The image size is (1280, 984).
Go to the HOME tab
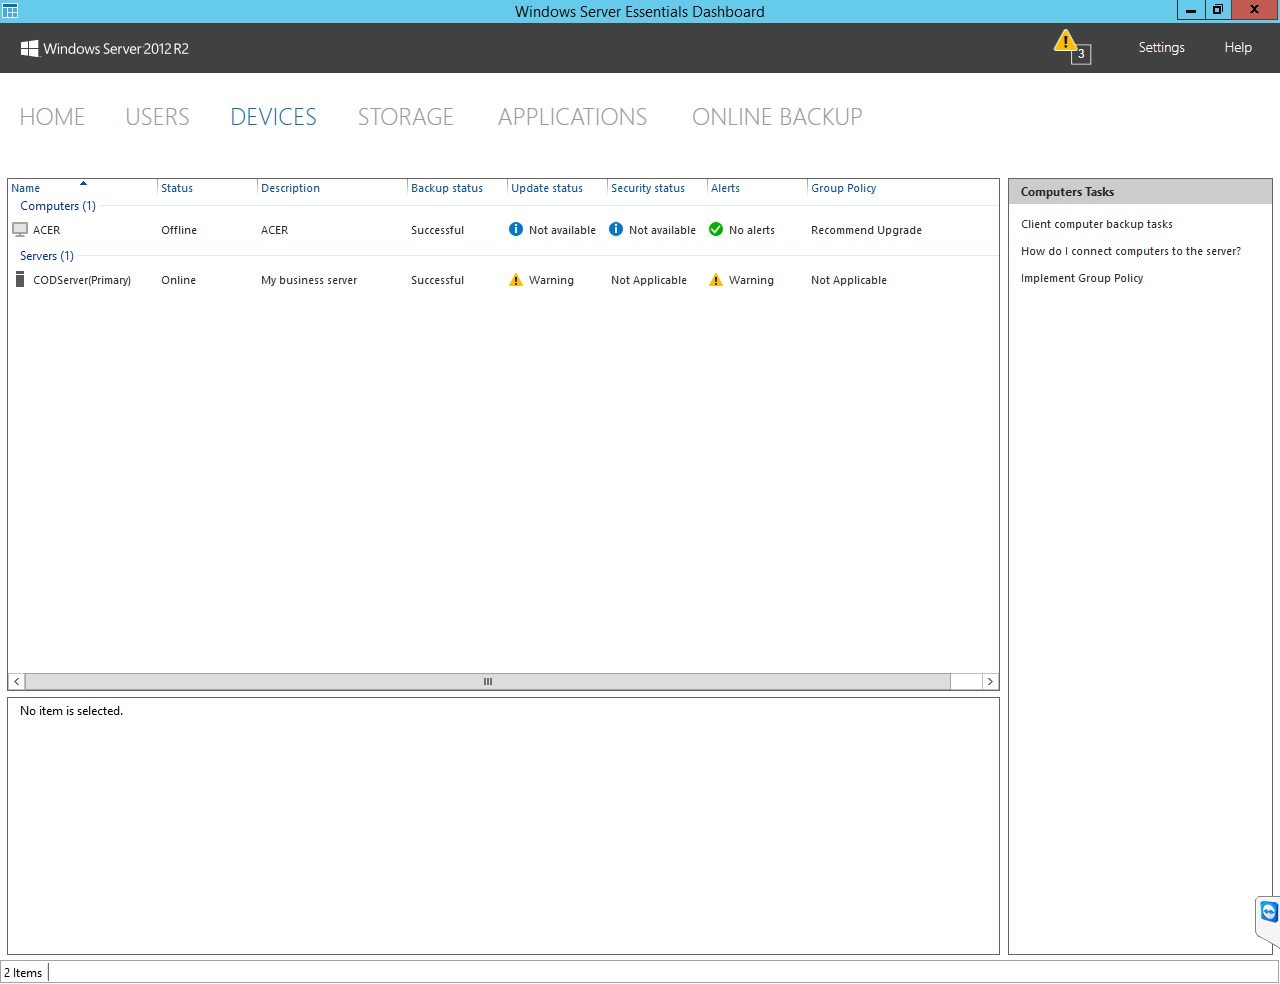pyautogui.click(x=52, y=117)
